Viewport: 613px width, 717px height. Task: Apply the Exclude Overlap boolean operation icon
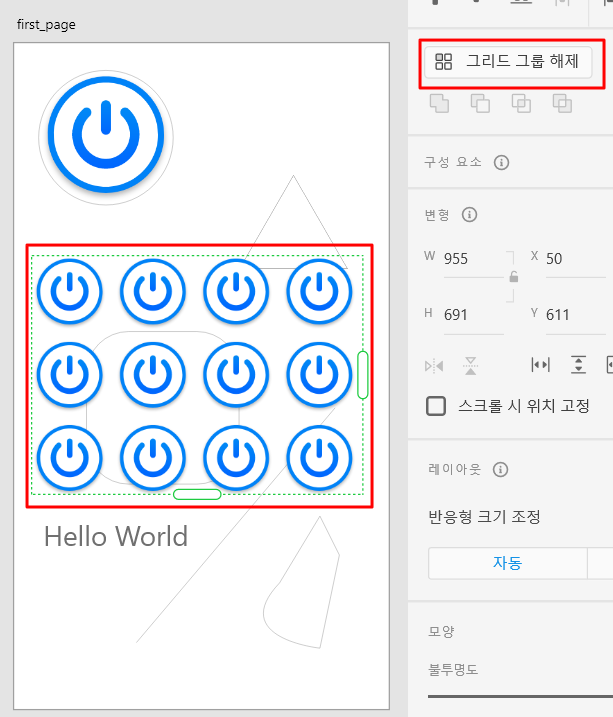click(x=562, y=103)
